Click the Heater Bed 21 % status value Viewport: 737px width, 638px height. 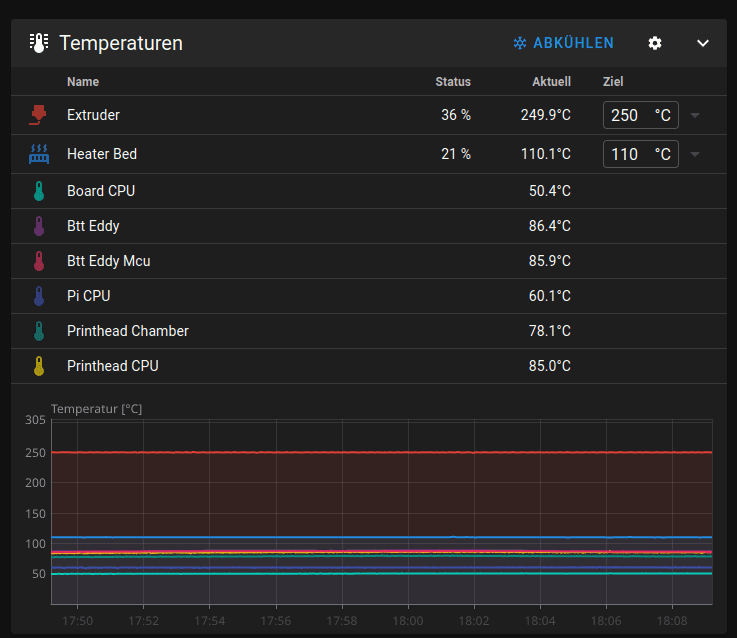pos(456,154)
